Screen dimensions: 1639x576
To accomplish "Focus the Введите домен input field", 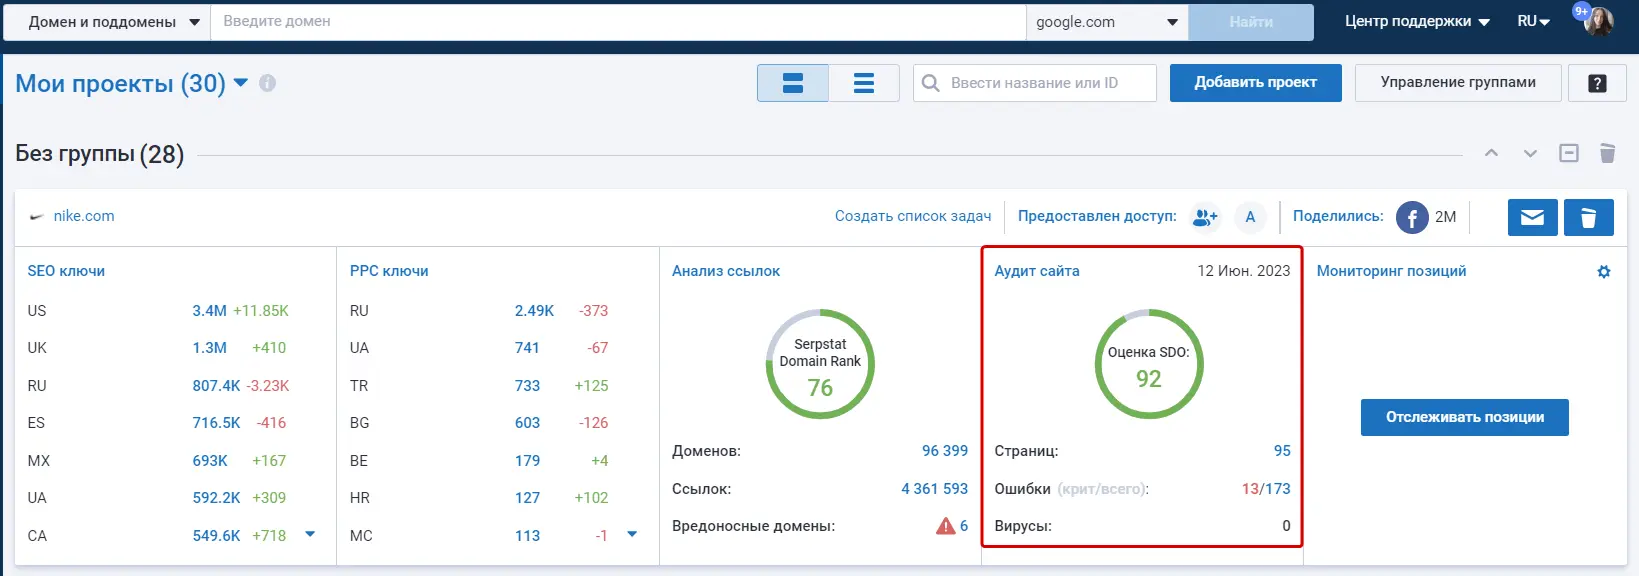I will [x=618, y=21].
